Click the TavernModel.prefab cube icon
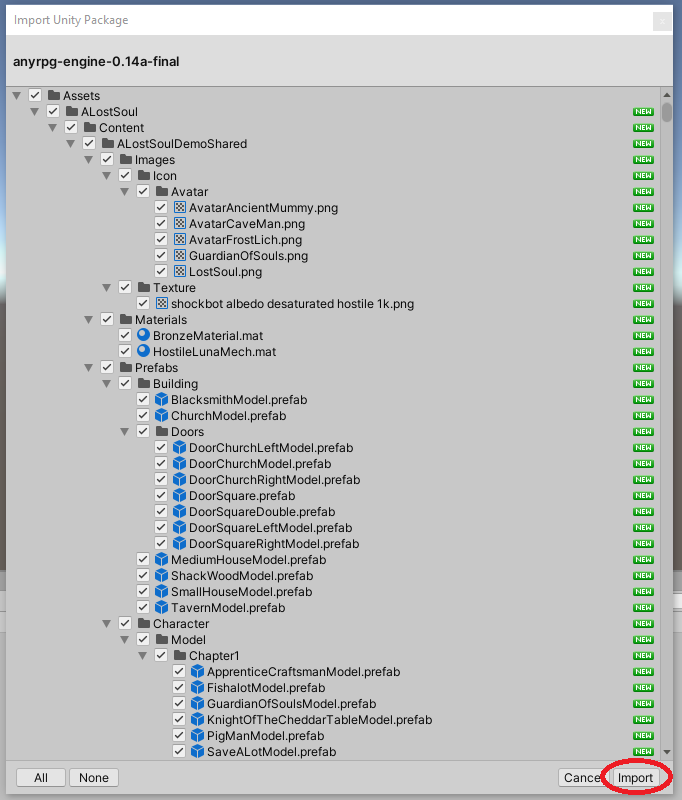This screenshot has height=800, width=682. [162, 608]
